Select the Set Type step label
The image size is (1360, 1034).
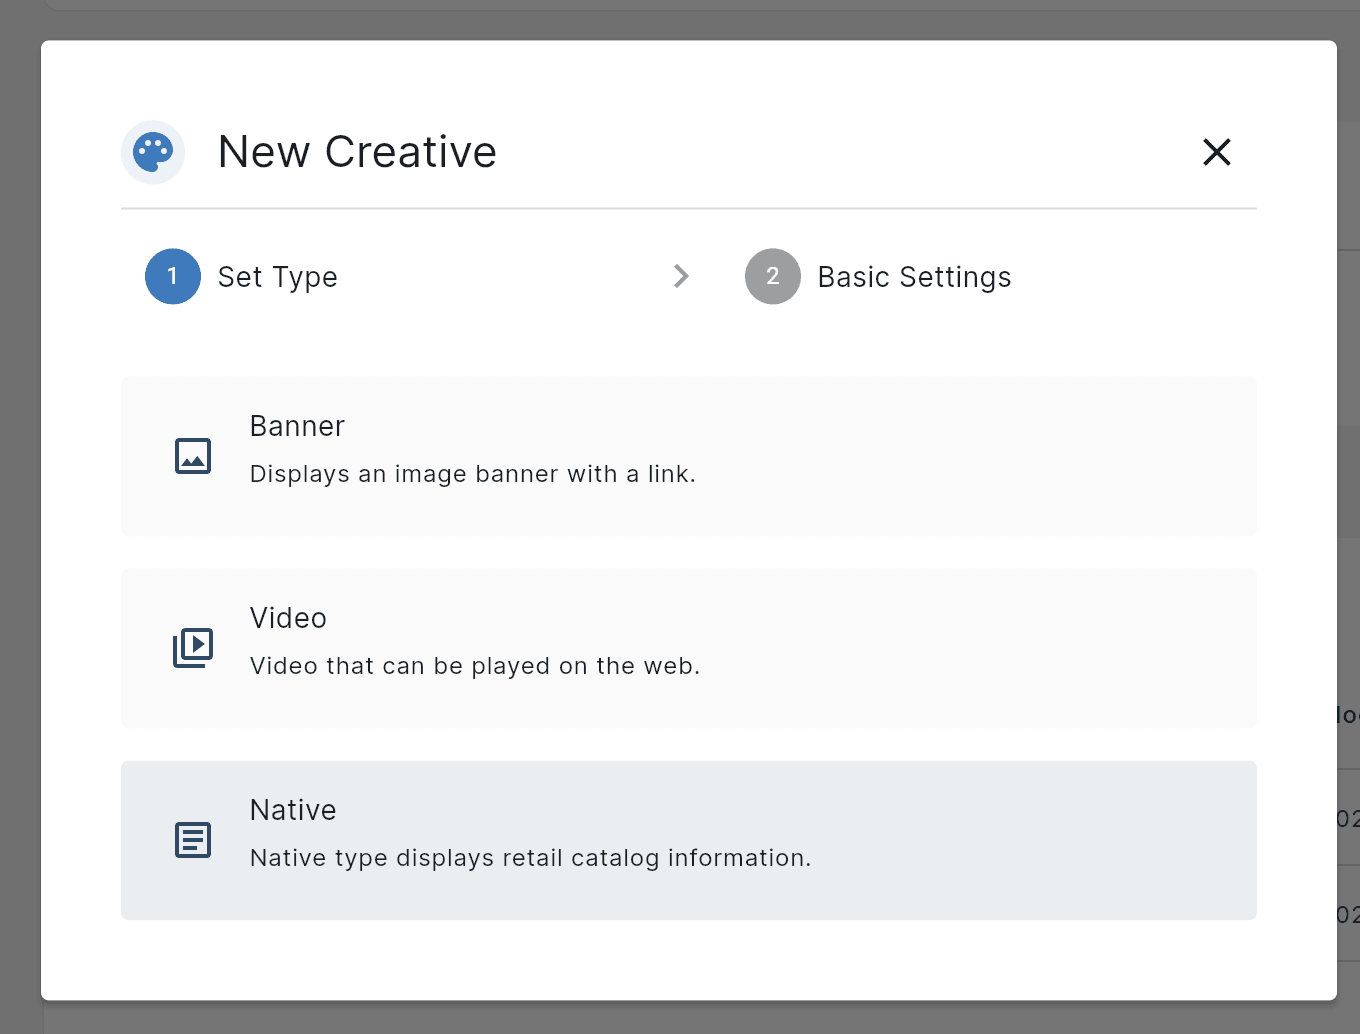tap(278, 277)
